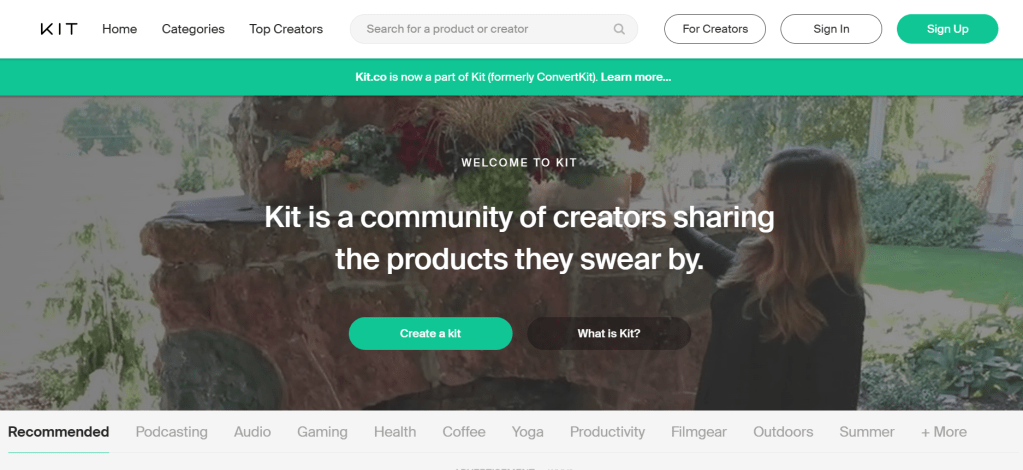Open the Gaming category tab

(322, 432)
